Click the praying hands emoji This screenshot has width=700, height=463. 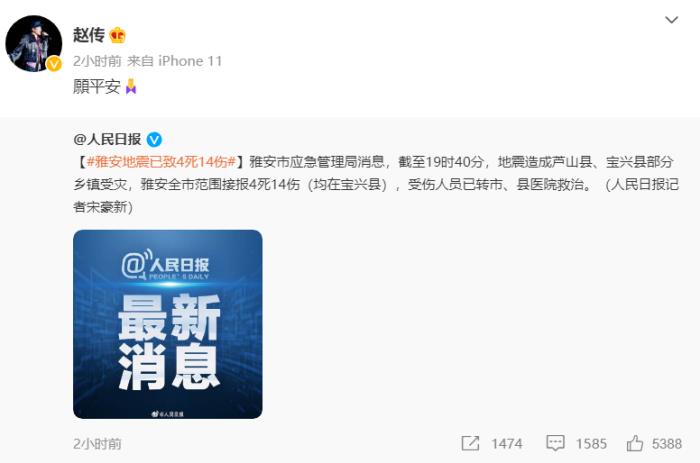pyautogui.click(x=130, y=86)
